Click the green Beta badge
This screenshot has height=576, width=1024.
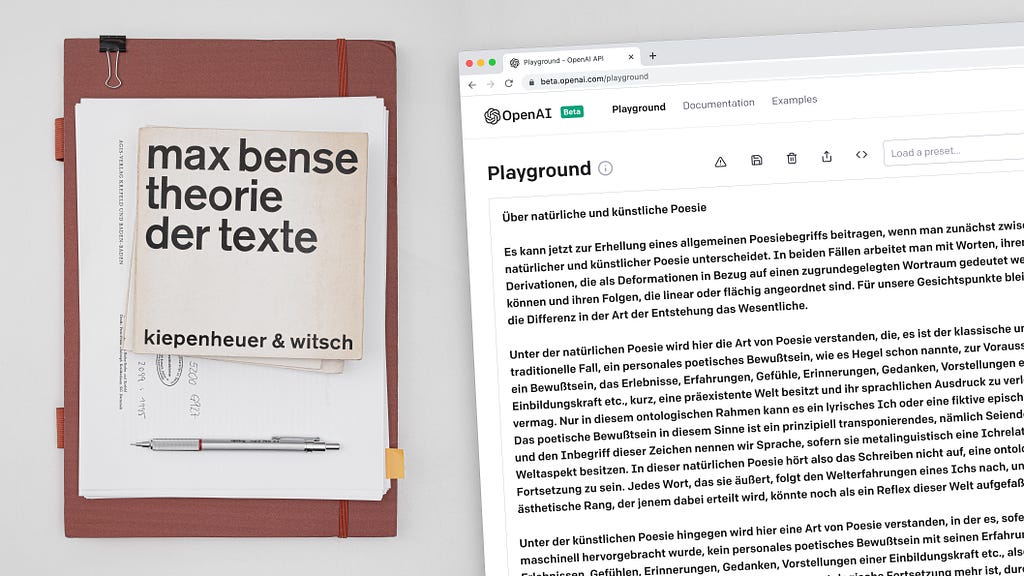pos(572,112)
